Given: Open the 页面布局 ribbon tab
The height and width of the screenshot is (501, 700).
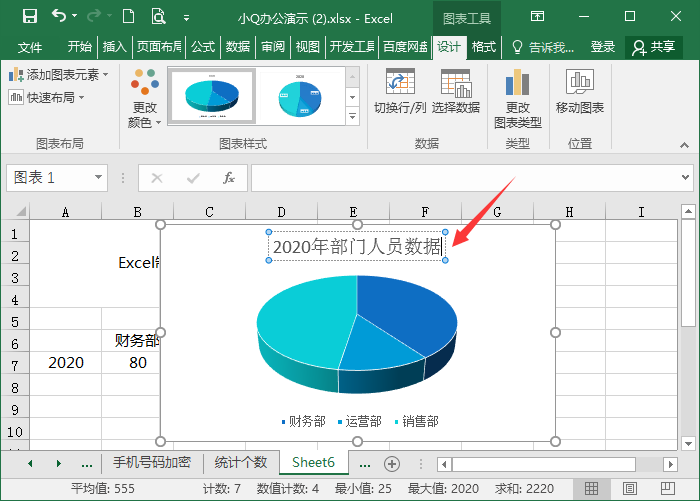Looking at the screenshot, I should point(159,46).
